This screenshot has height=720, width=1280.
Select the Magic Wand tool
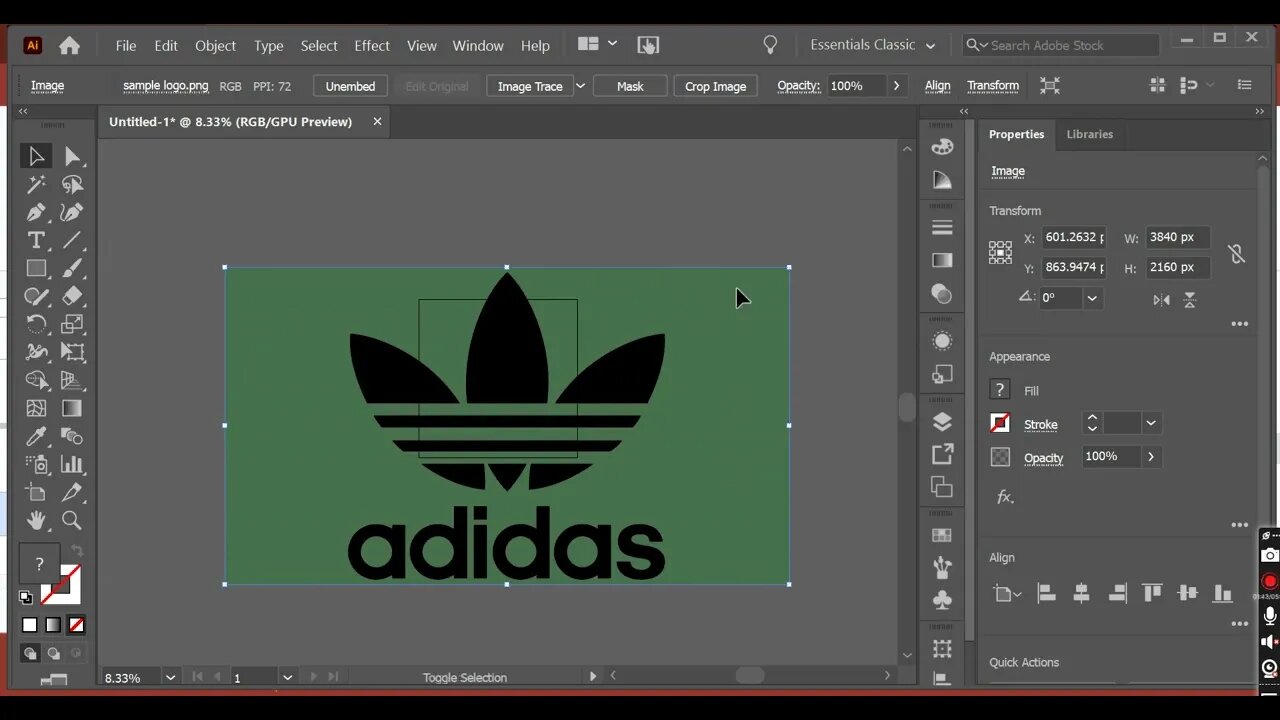pyautogui.click(x=36, y=184)
